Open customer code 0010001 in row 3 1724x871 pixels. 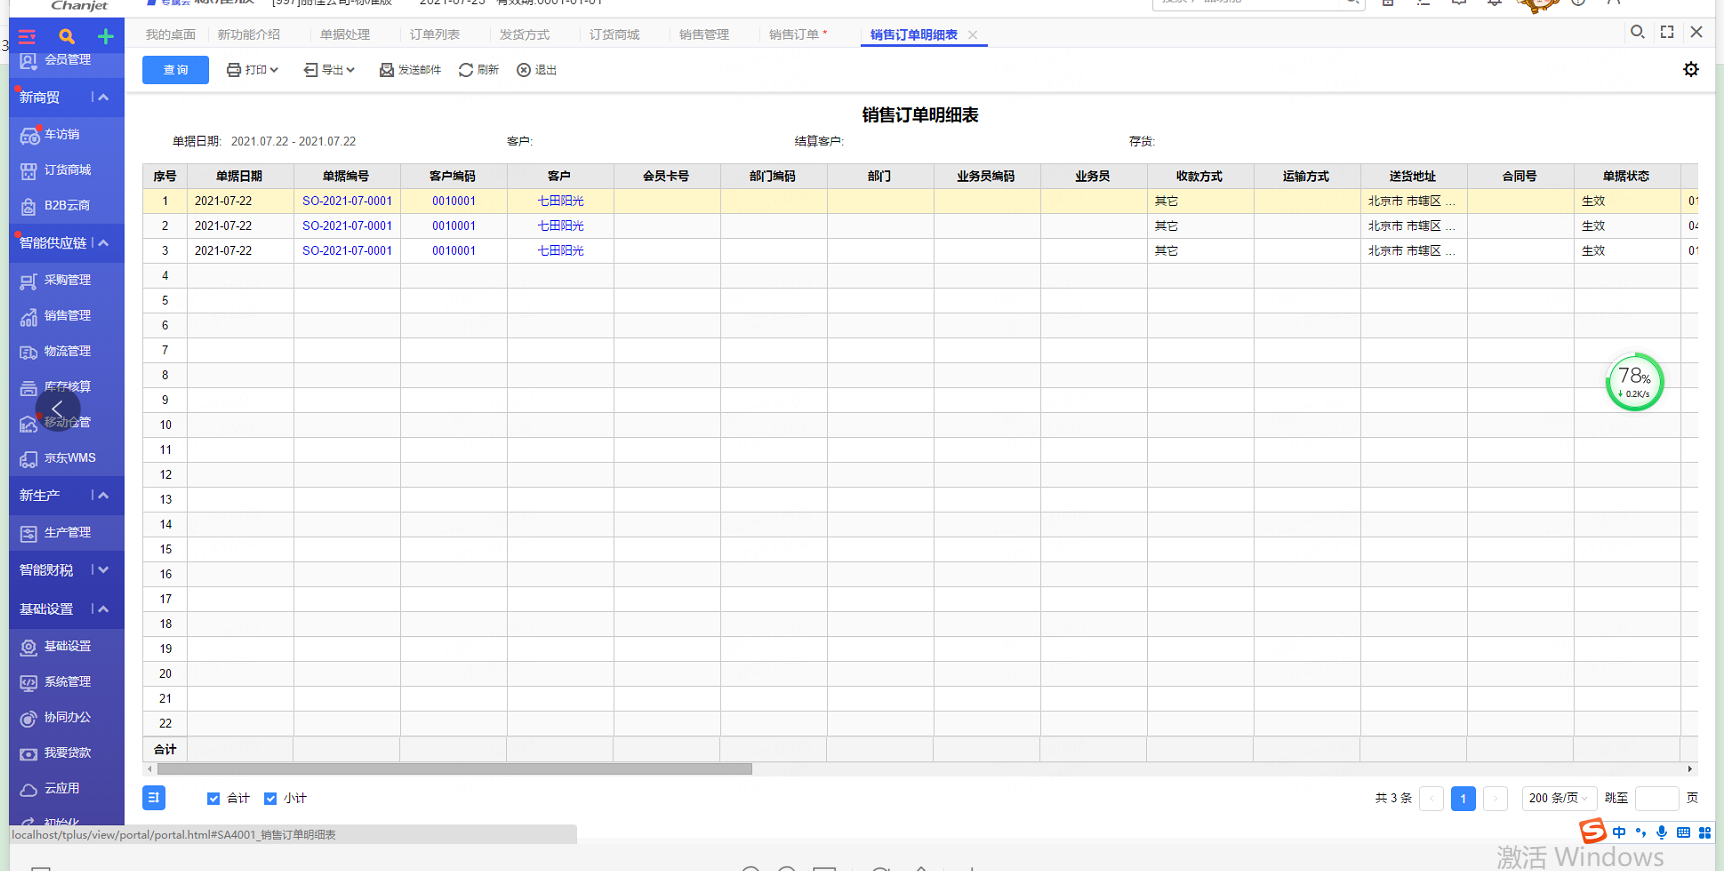(x=454, y=251)
